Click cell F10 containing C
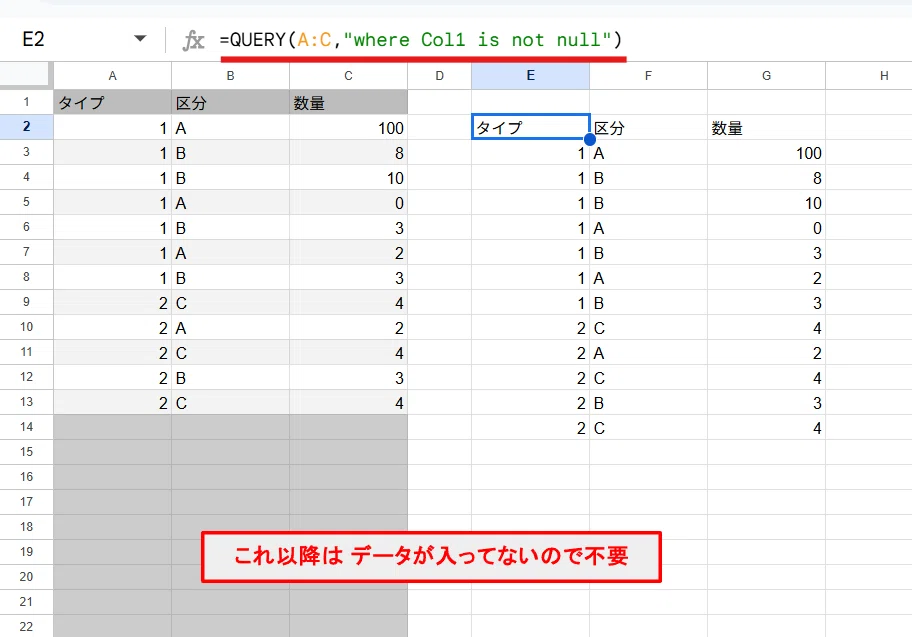The height and width of the screenshot is (637, 912). pos(649,328)
